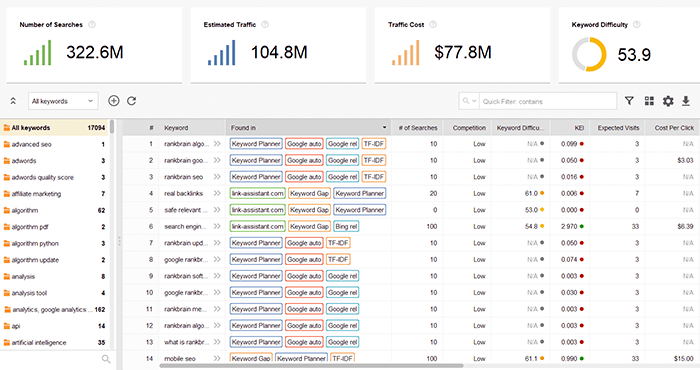Image resolution: width=700 pixels, height=370 pixels.
Task: Type in the Quick Filter contains field
Action: 548,101
